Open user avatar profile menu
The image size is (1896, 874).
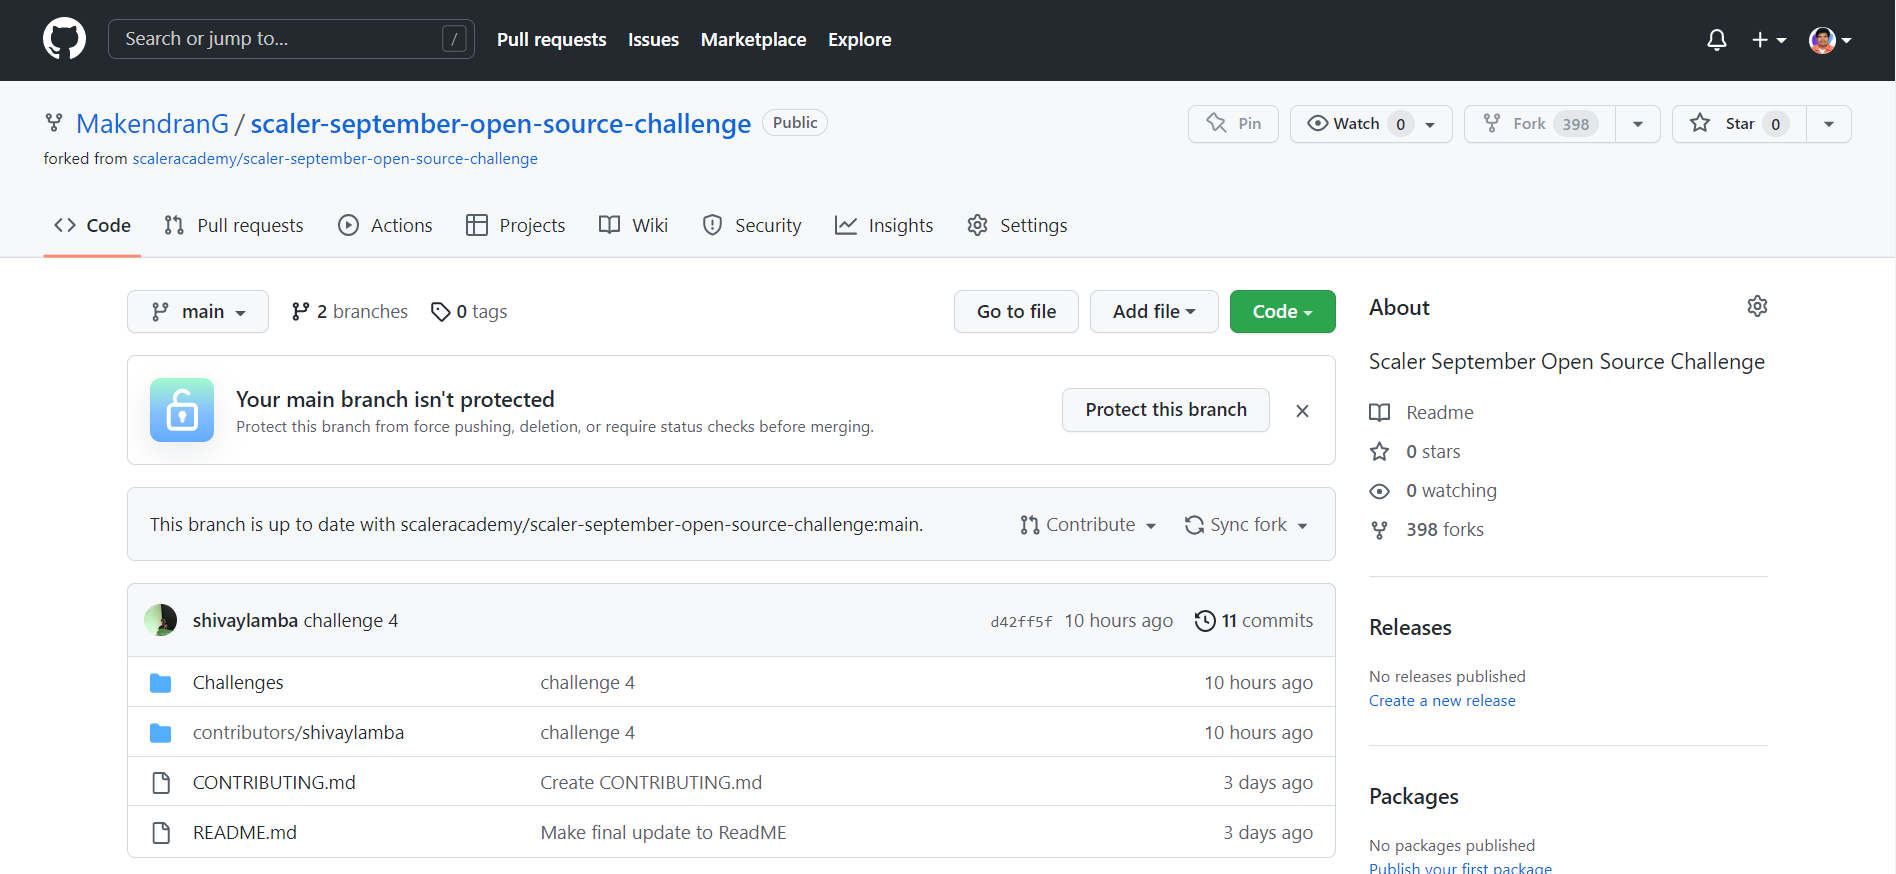coord(1829,40)
